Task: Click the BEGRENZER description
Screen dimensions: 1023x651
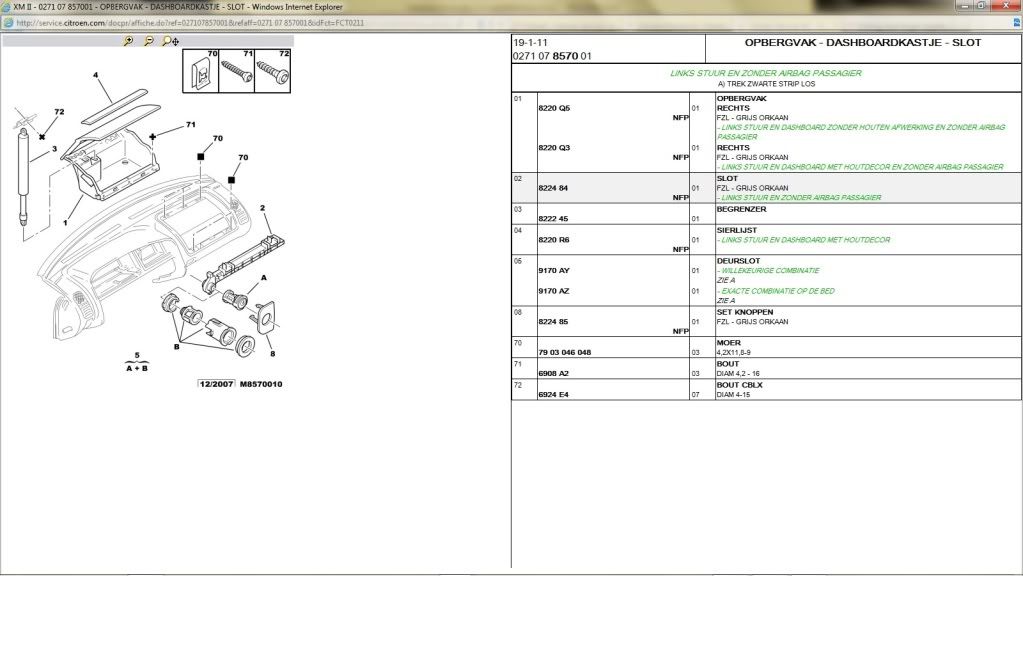Action: [741, 209]
